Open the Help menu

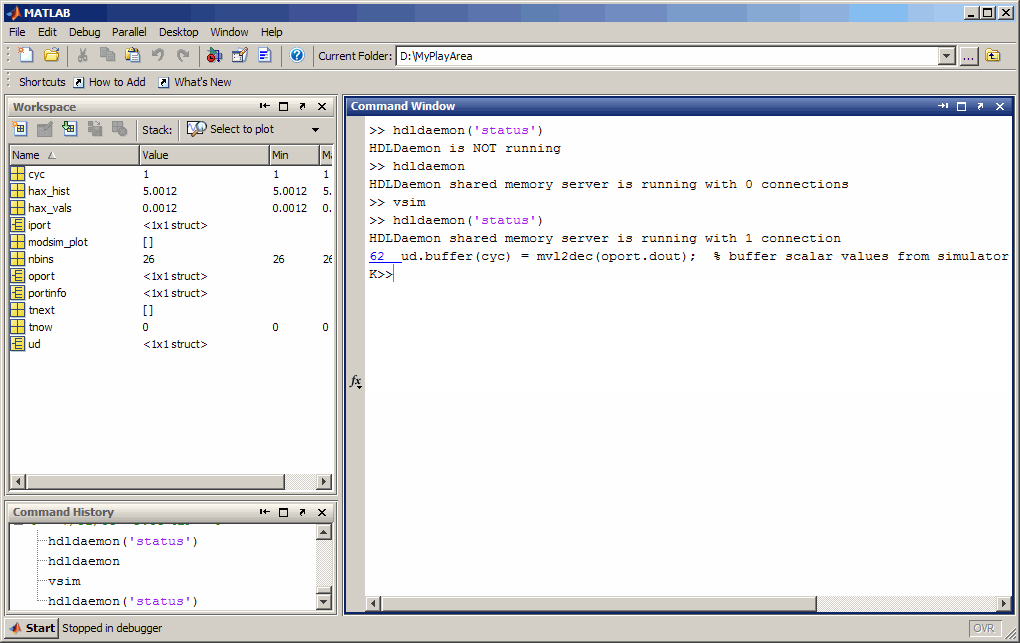tap(271, 32)
